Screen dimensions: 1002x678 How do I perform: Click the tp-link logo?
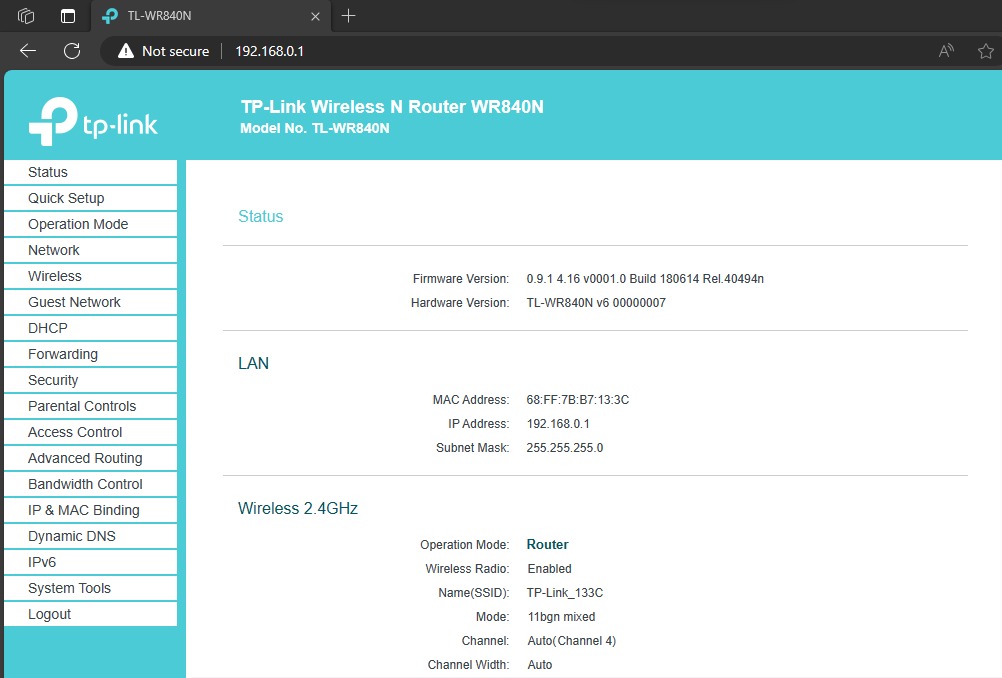93,120
